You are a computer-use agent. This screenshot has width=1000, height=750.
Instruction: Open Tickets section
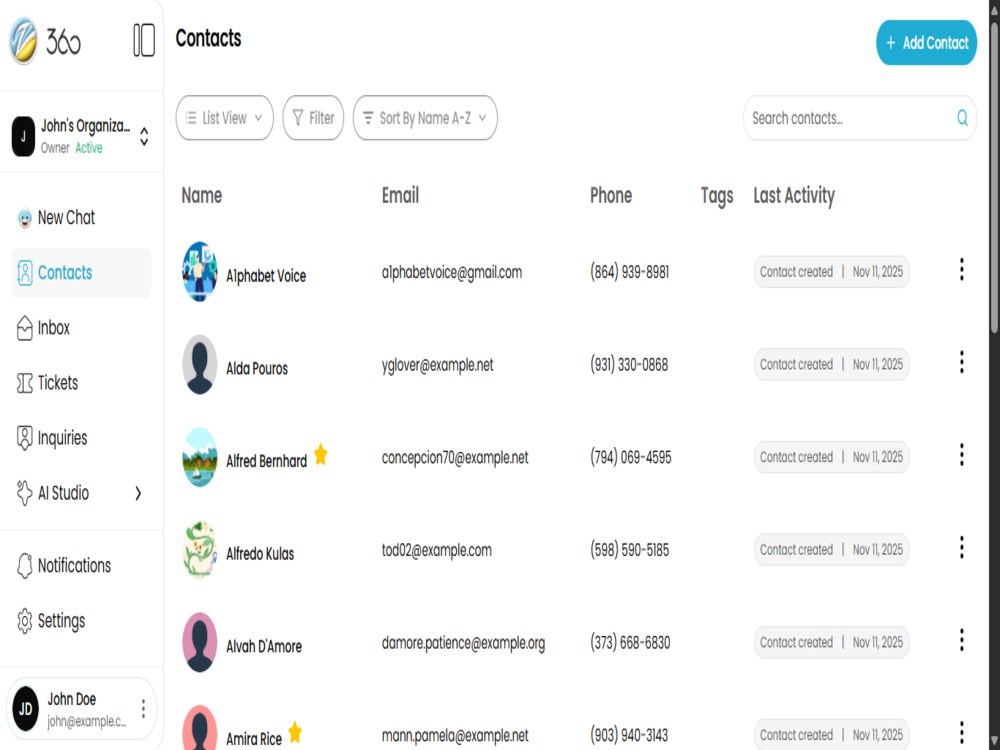point(82,383)
